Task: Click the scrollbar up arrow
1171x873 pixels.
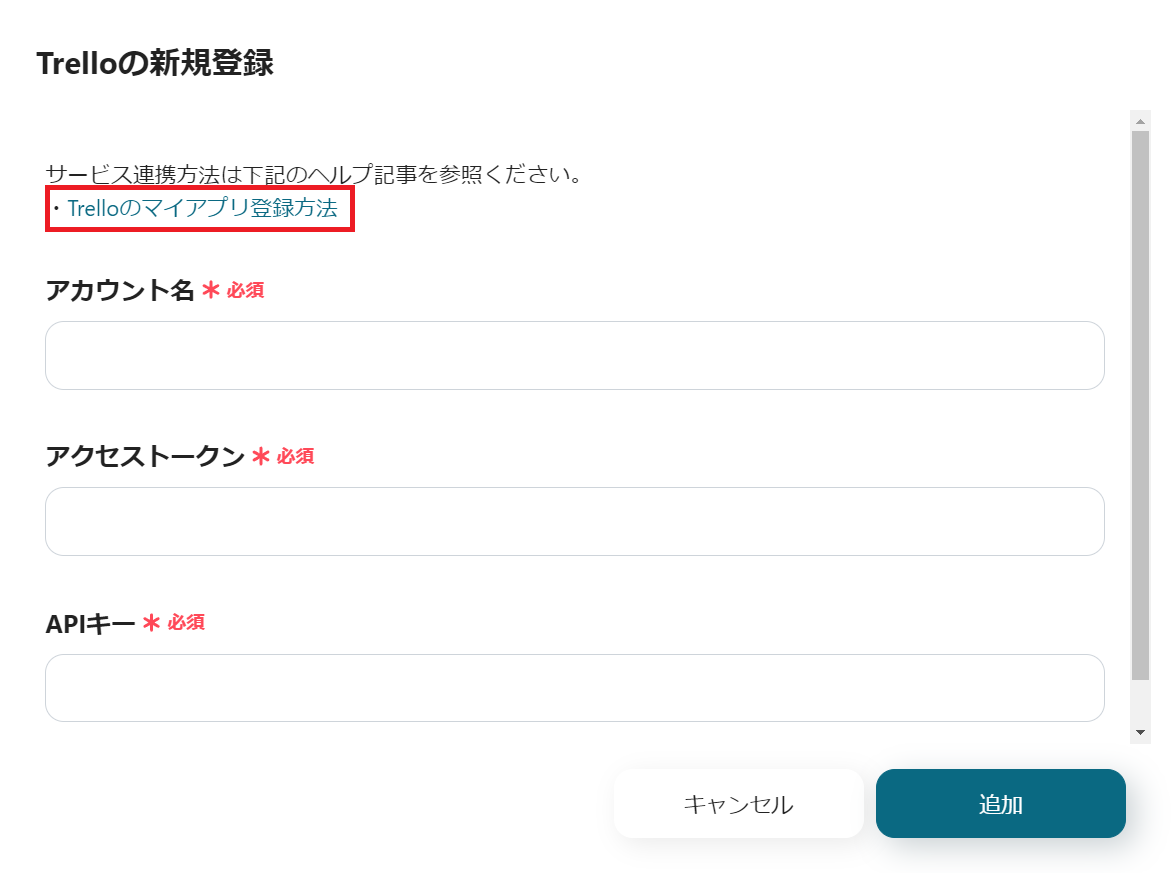Action: tap(1140, 121)
